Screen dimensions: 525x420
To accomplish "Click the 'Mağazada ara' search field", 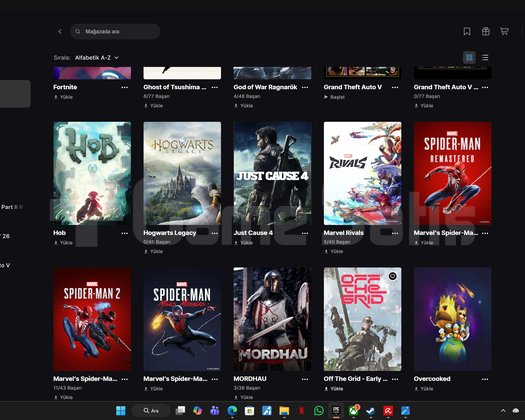I will (115, 31).
